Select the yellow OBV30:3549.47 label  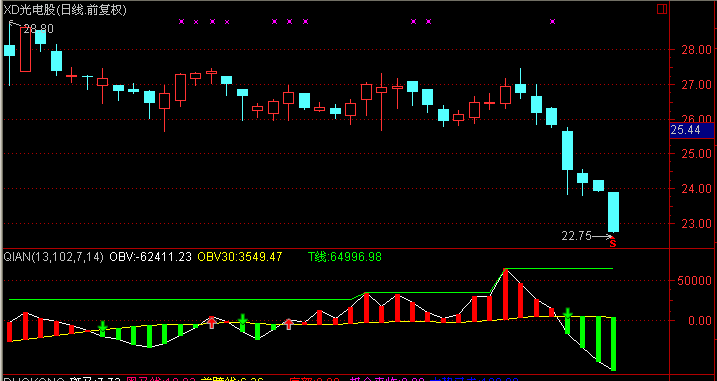(x=240, y=257)
